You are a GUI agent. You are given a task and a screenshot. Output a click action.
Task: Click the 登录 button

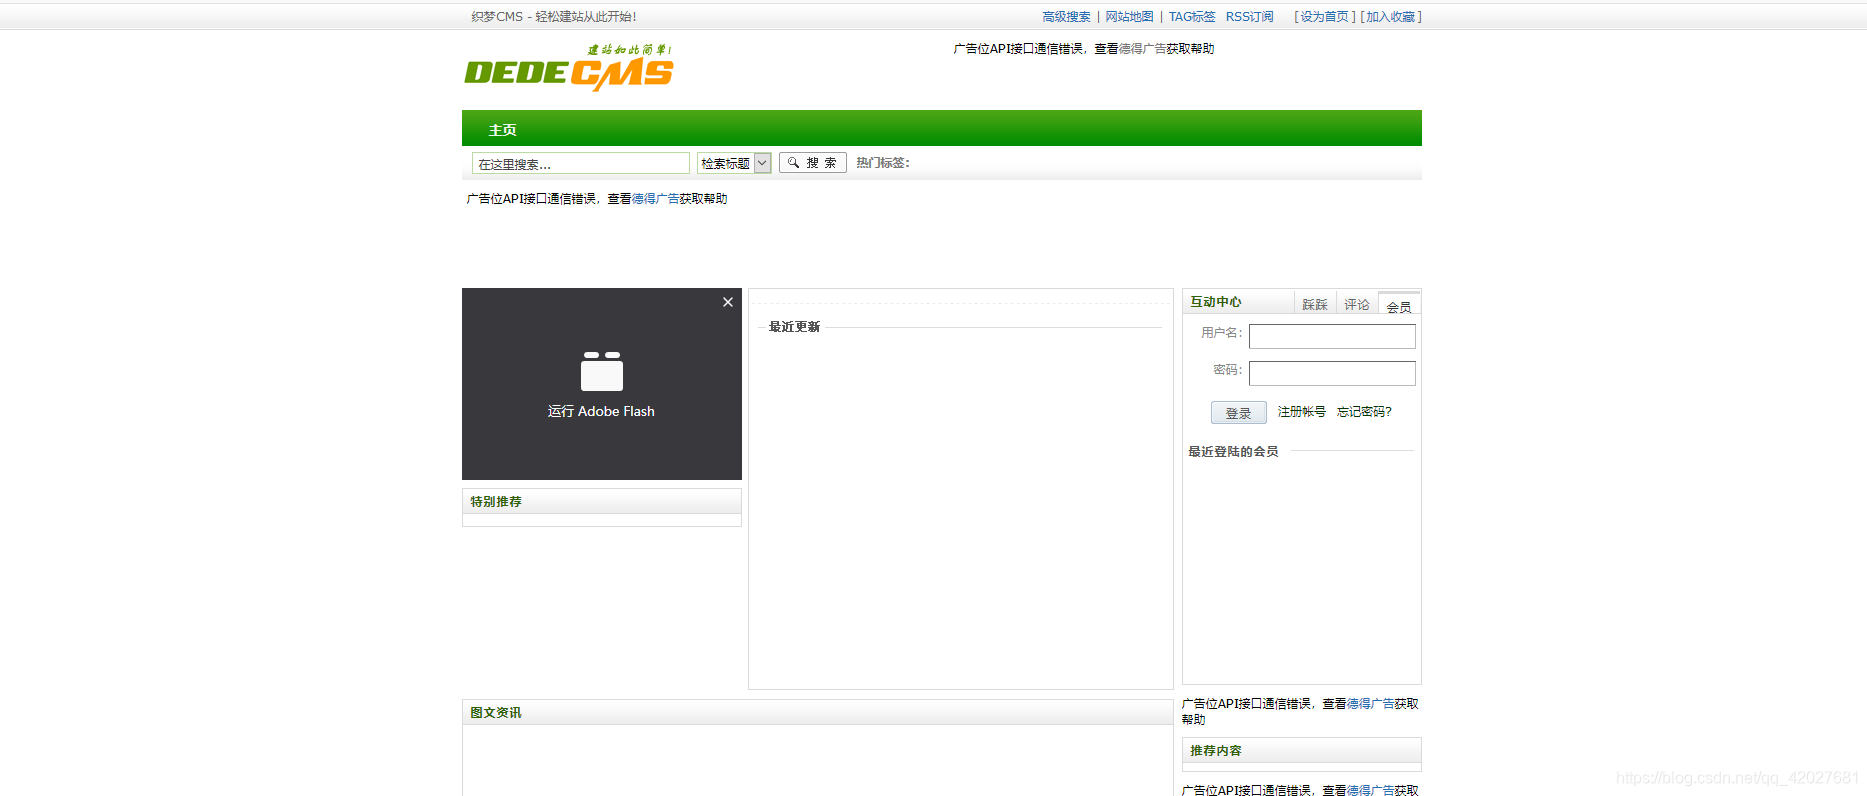coord(1239,413)
